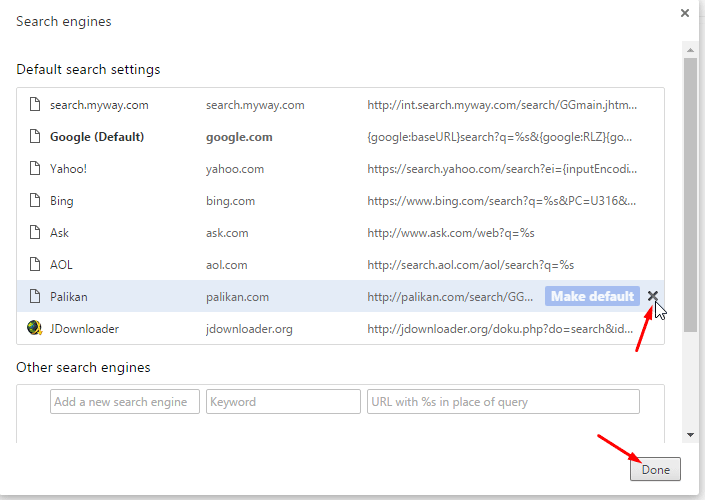Select the Google (Default) entry name
This screenshot has height=500, width=705.
click(97, 137)
